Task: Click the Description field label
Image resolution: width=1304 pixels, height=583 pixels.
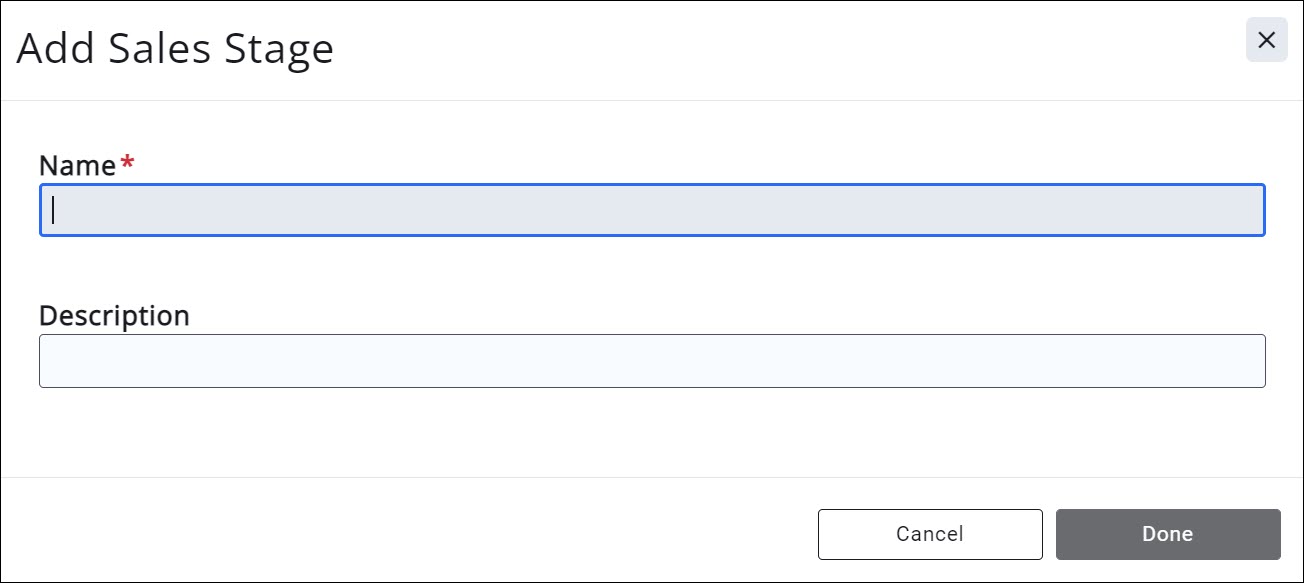Action: [x=114, y=316]
